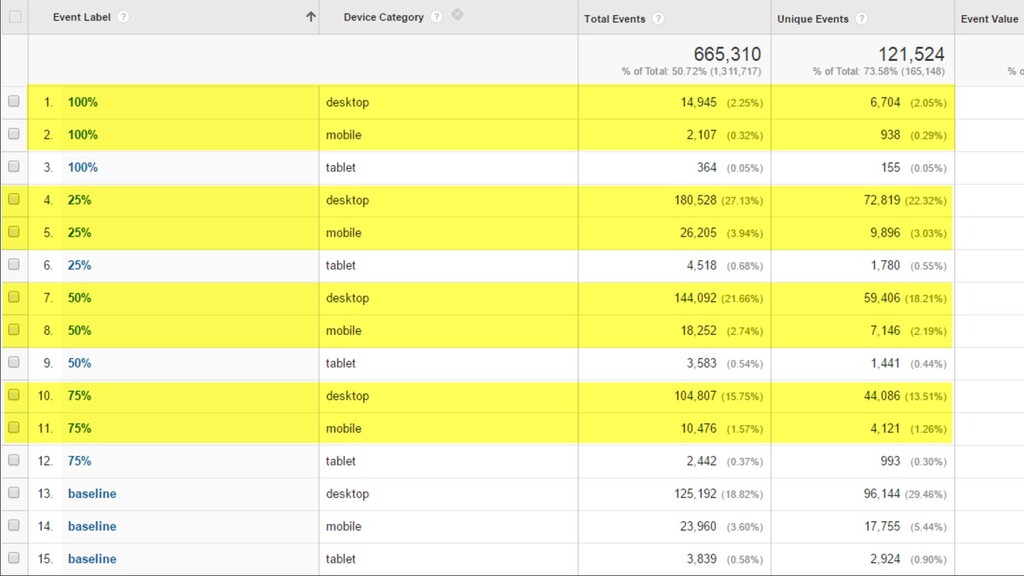Viewport: 1024px width, 576px height.
Task: Open Event Label help question mark icon
Action: 123,17
